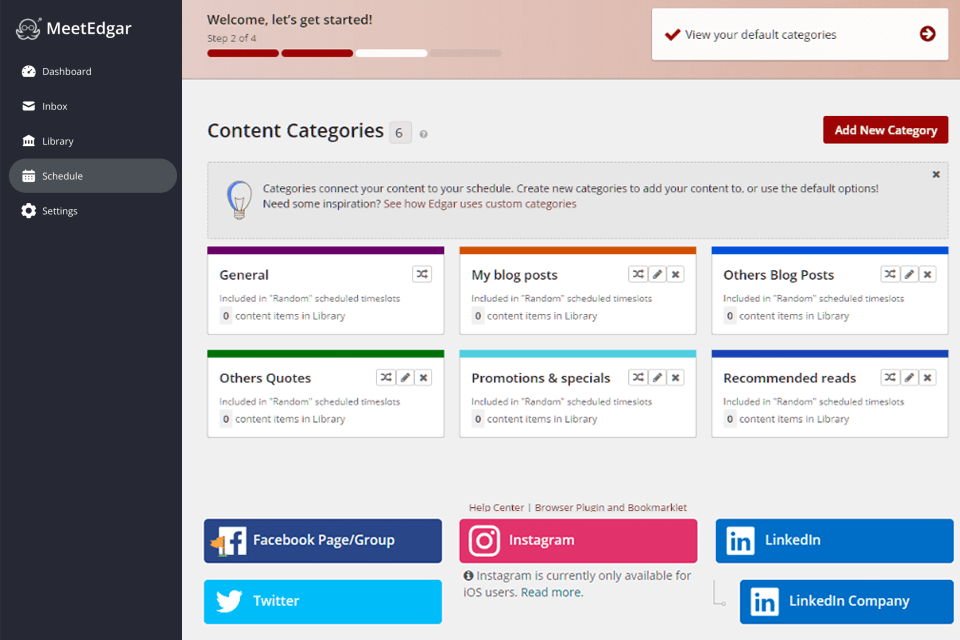
Task: Toggle random shuffle for General category
Action: tap(422, 274)
